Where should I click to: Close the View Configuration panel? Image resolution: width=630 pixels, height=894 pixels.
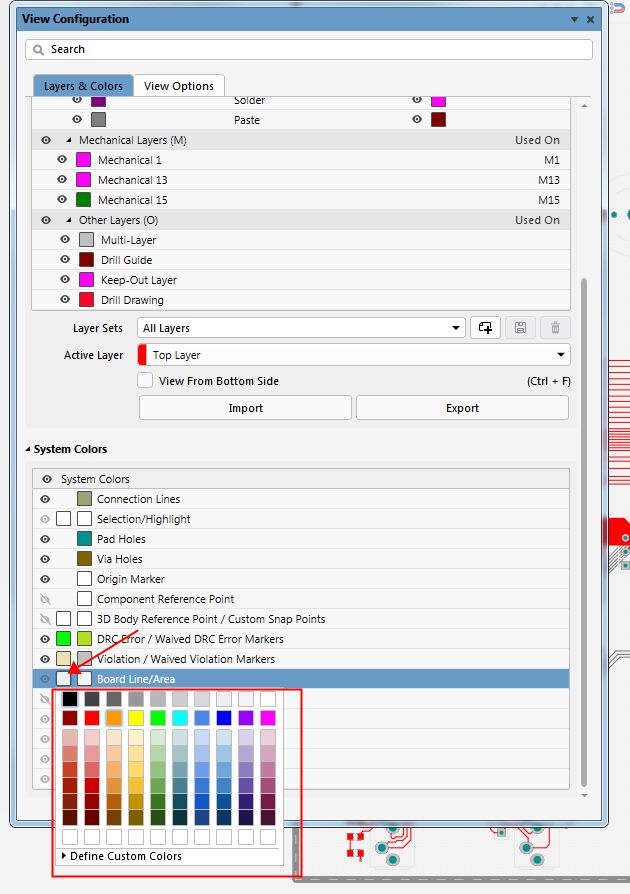tap(591, 19)
